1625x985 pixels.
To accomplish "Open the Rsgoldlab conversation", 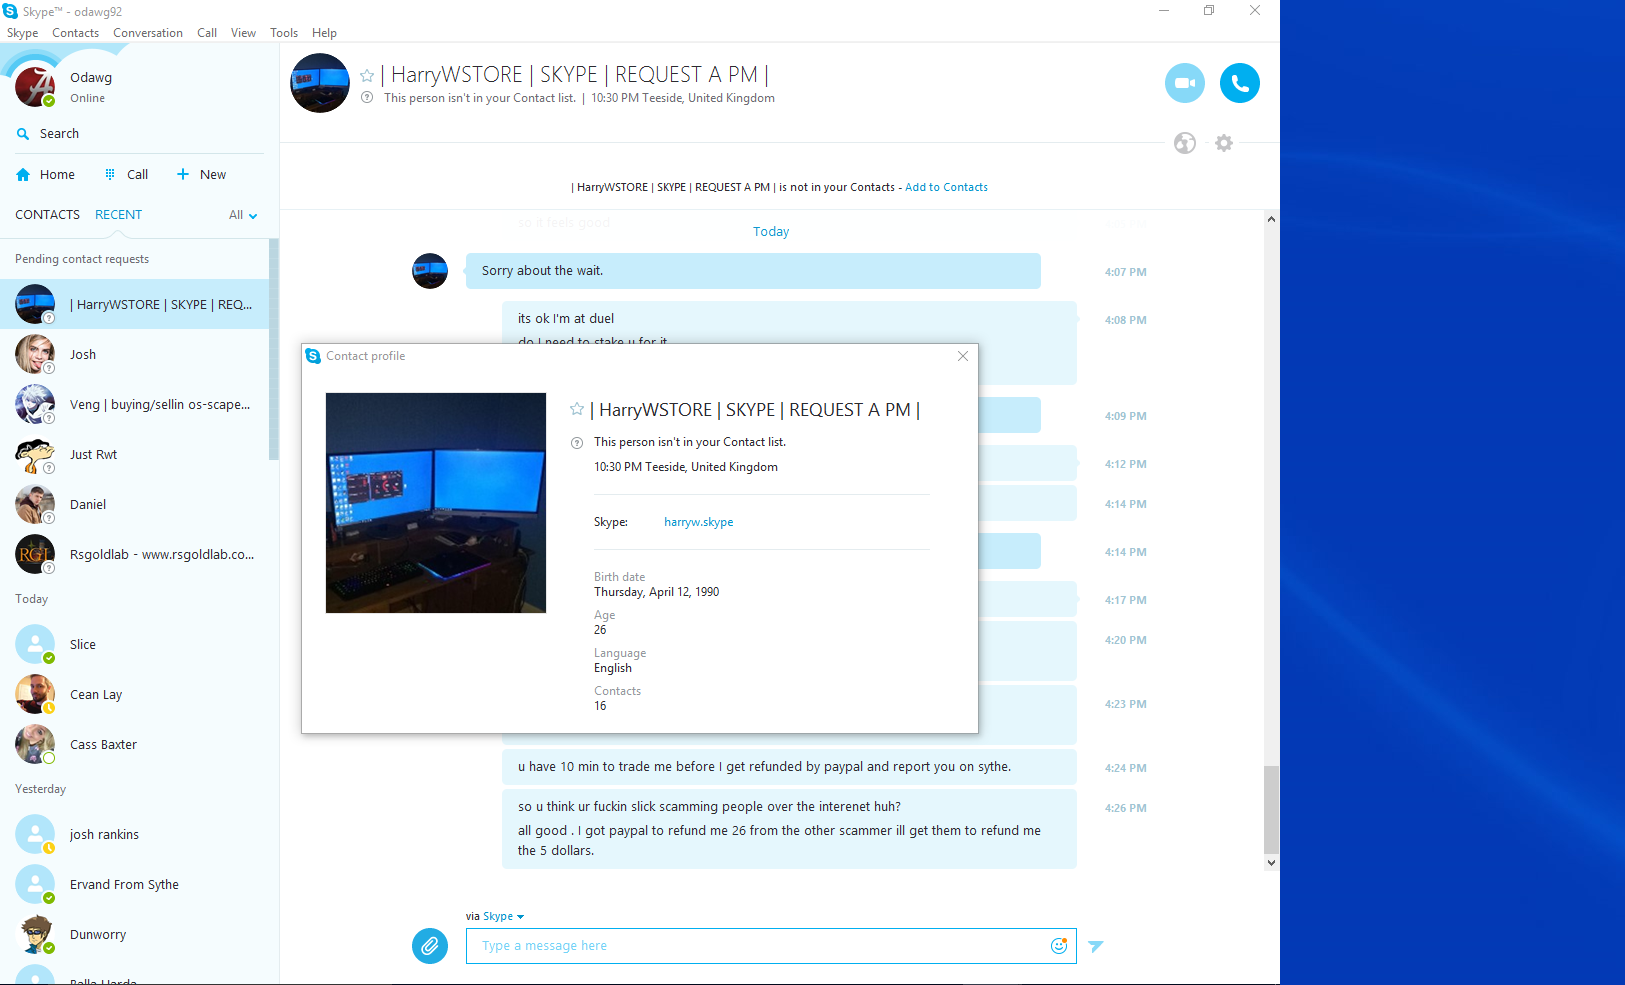I will coord(135,555).
